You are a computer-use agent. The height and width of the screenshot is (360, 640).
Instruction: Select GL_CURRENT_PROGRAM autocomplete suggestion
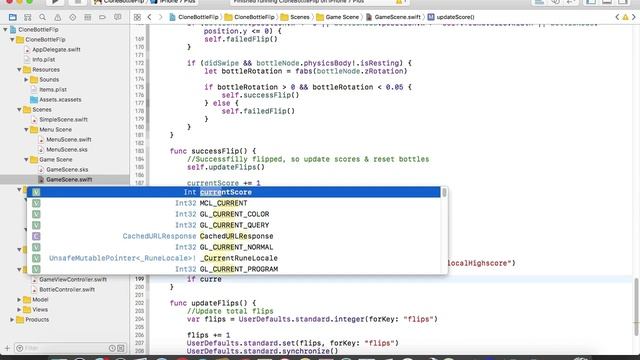click(233, 269)
